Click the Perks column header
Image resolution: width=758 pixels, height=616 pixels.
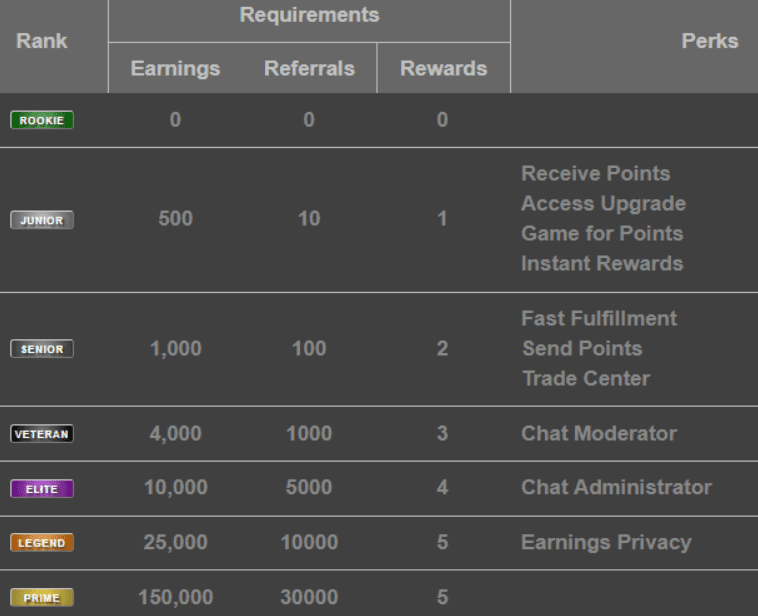(710, 41)
